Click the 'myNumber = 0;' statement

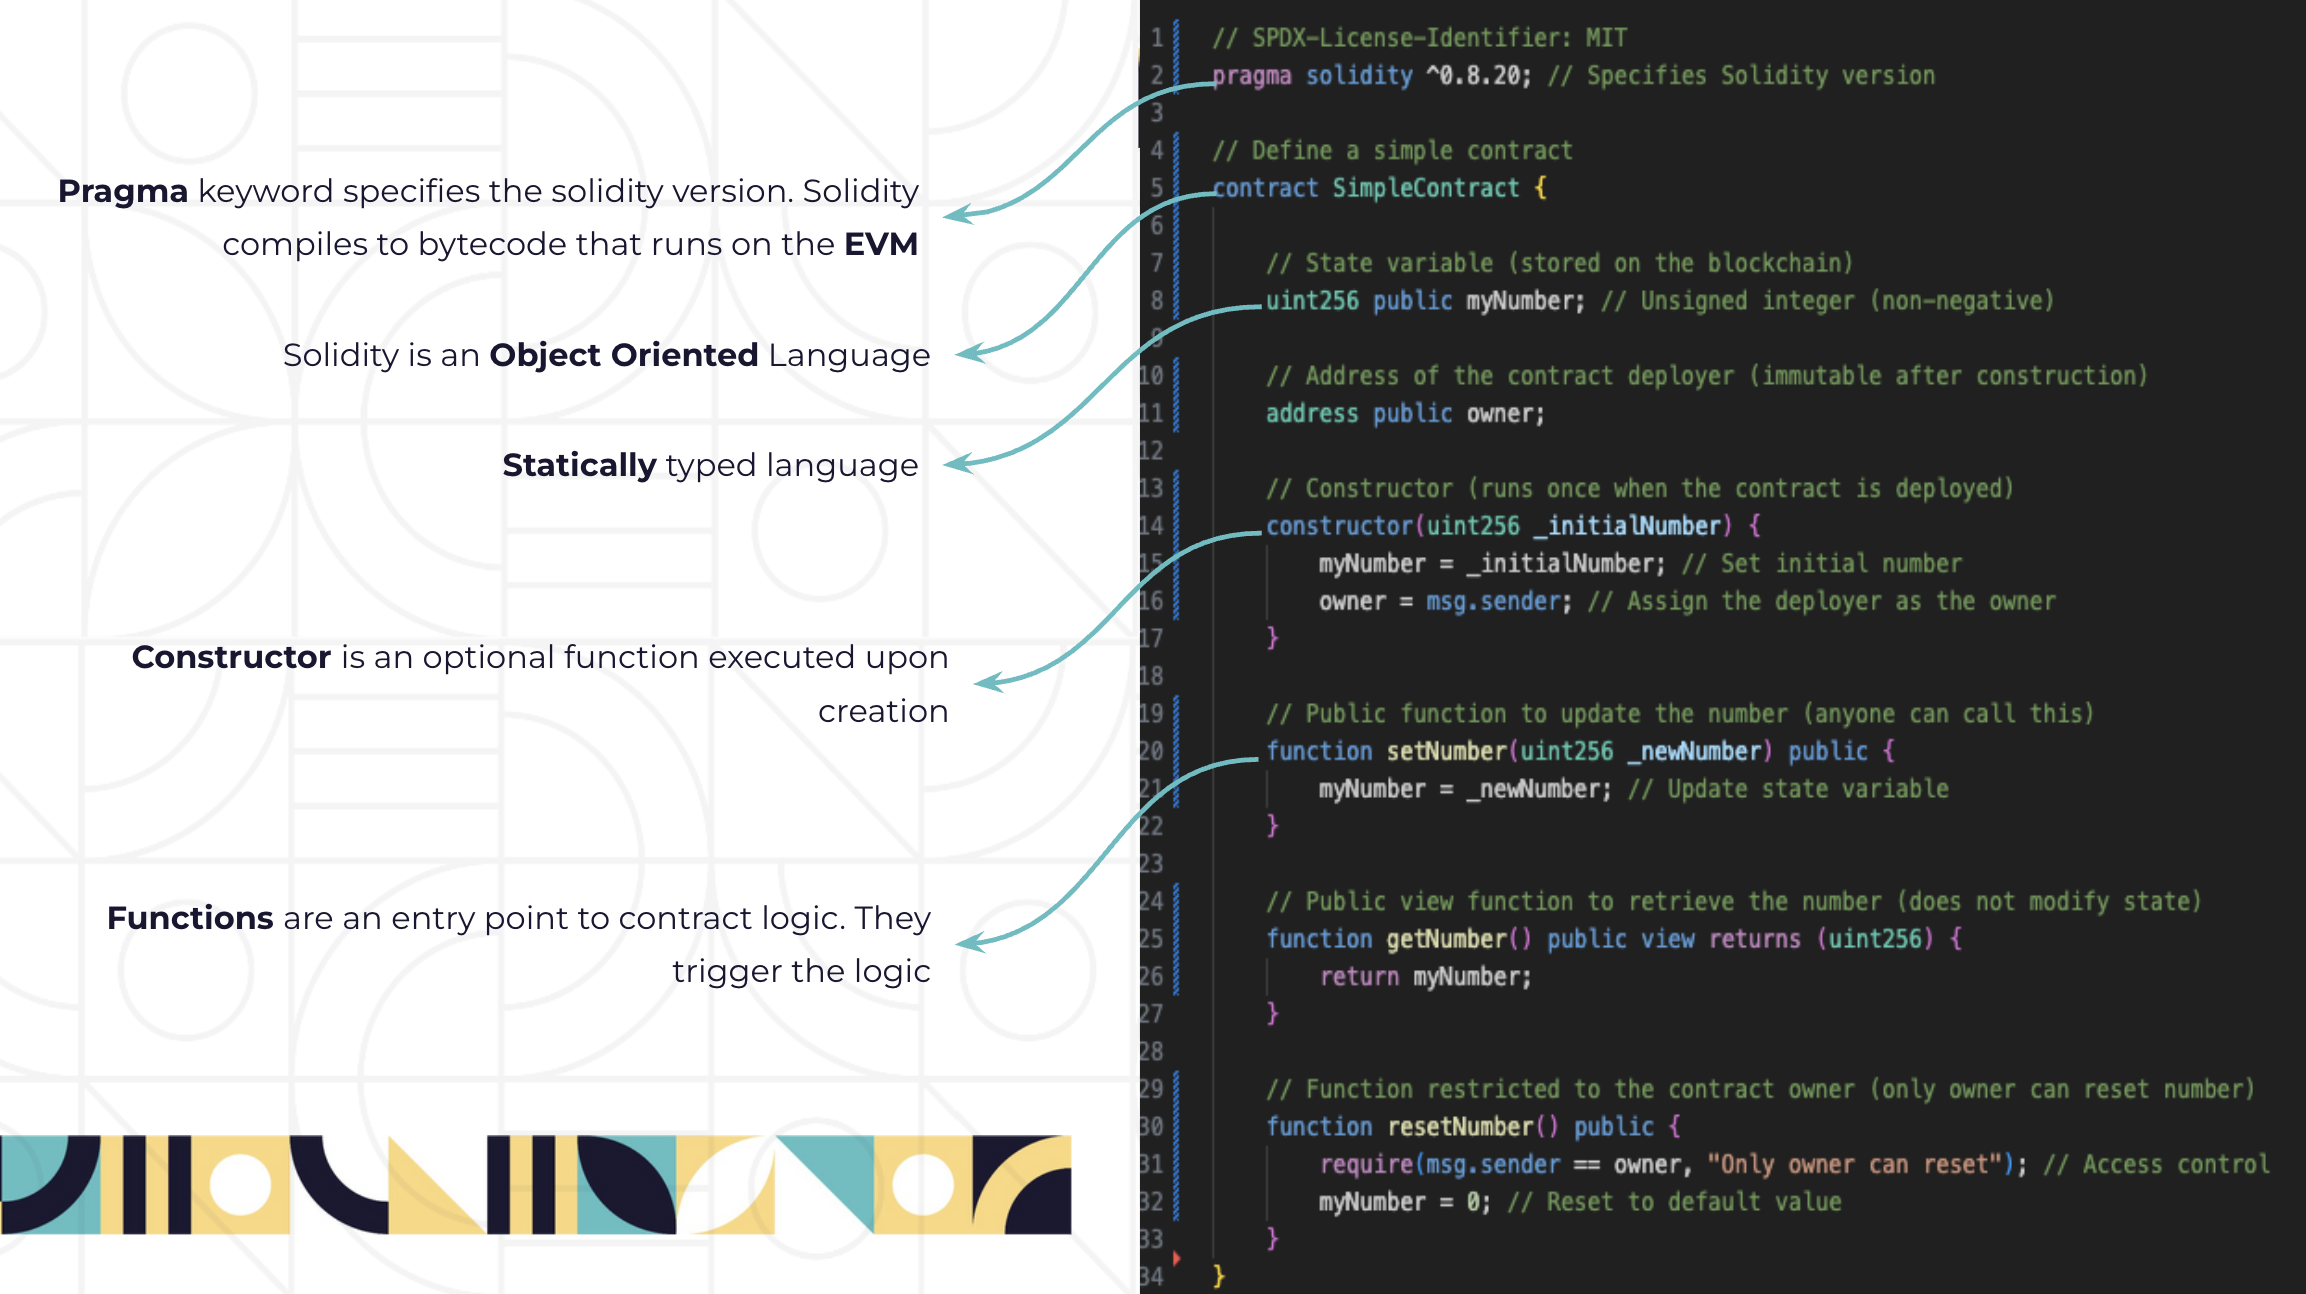pos(1404,1202)
